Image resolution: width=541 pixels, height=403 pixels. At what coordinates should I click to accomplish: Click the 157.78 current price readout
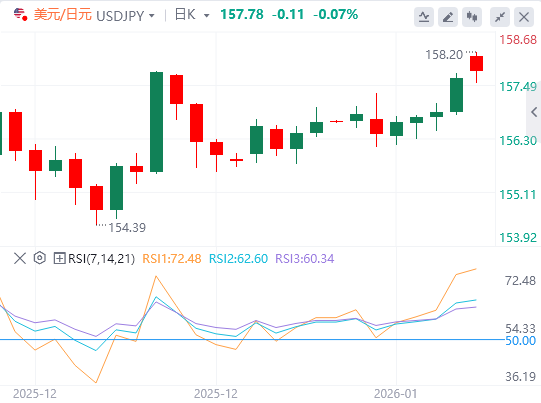(242, 14)
